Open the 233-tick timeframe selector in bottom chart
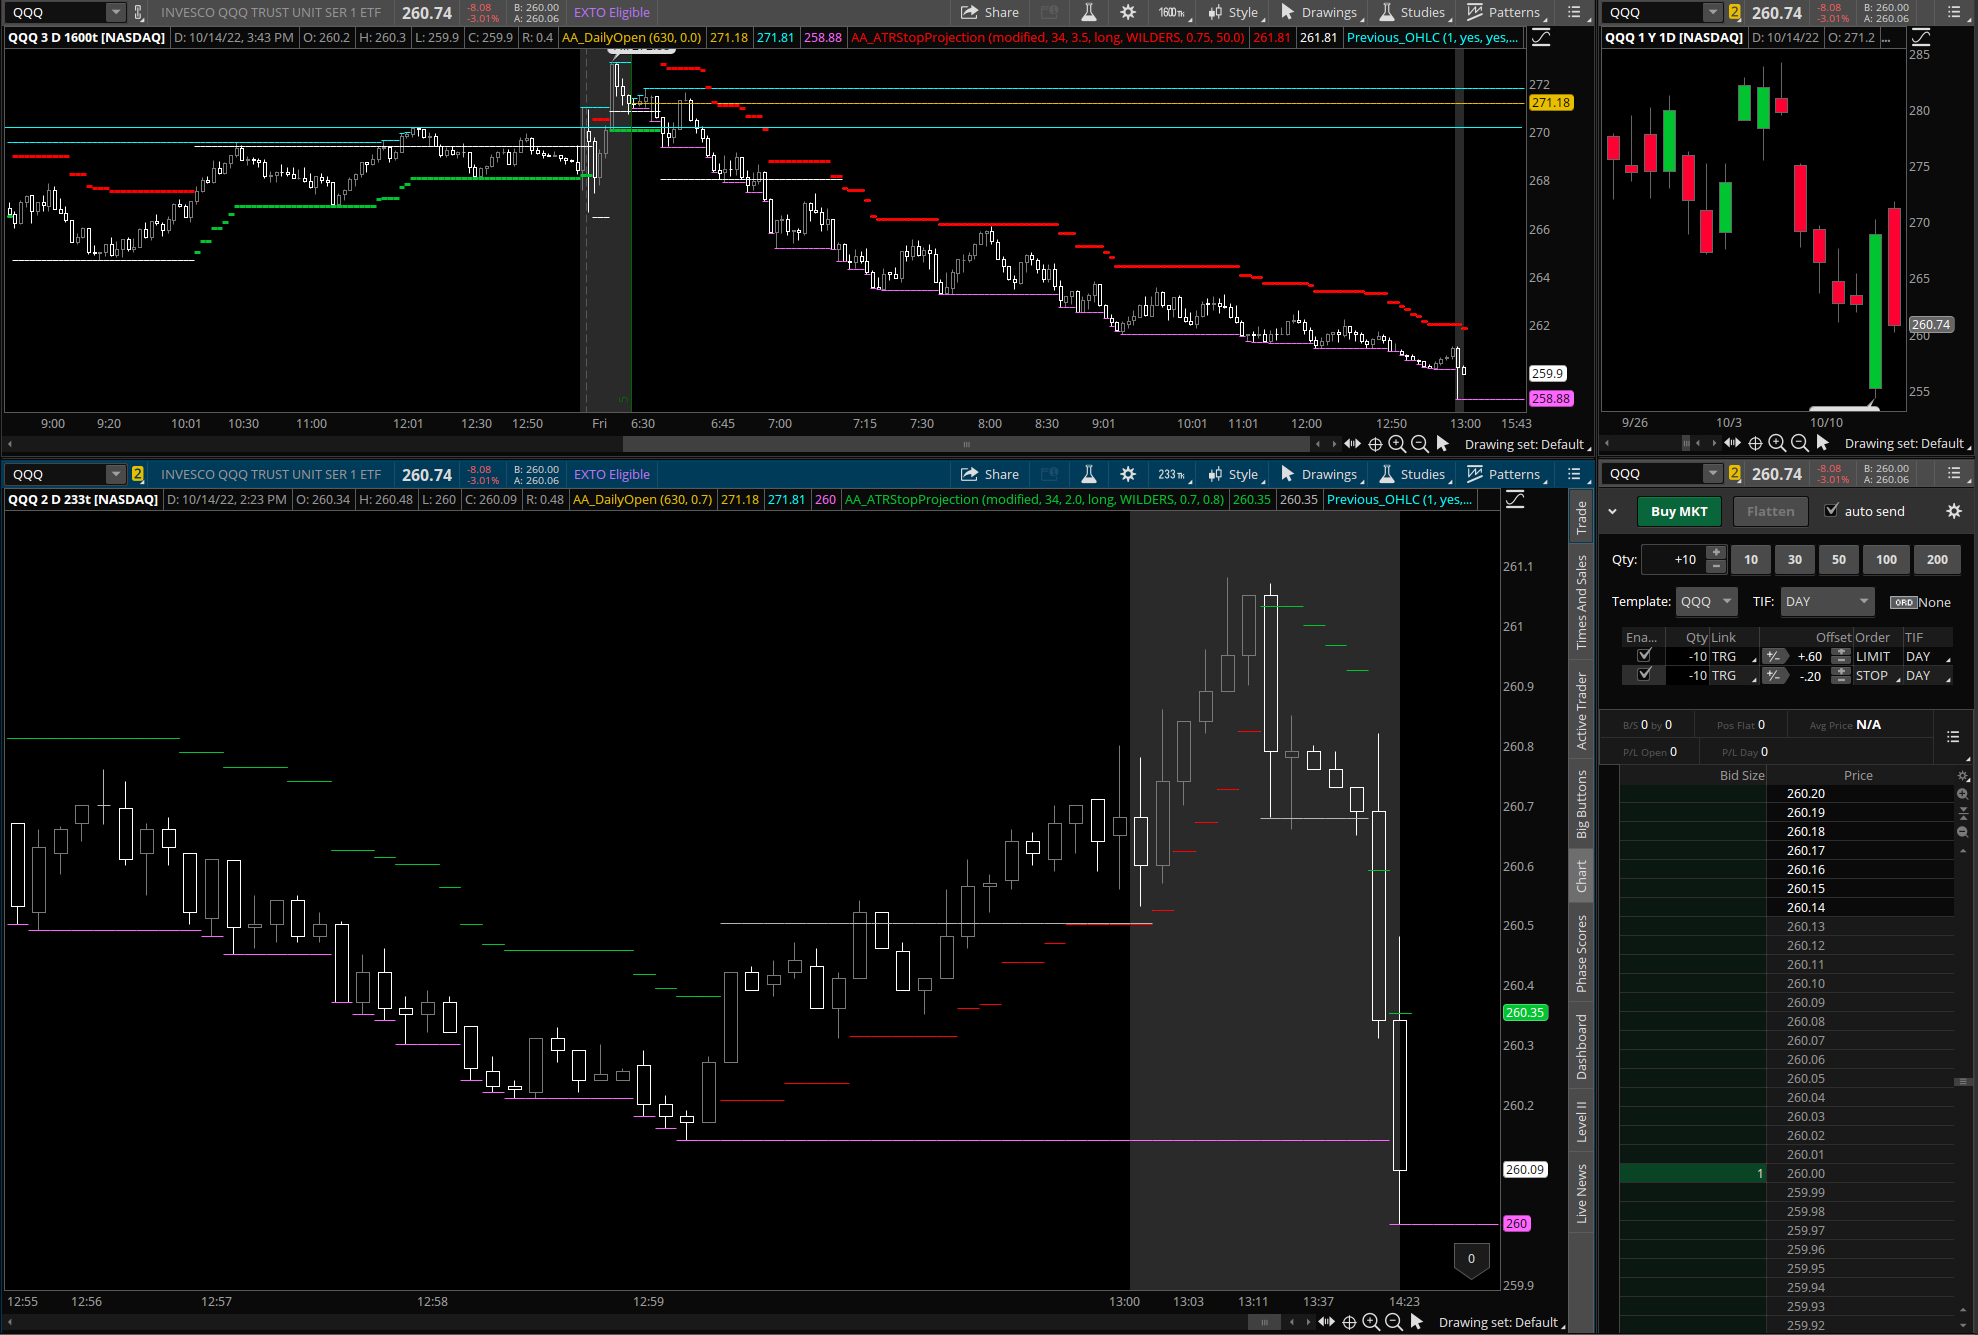 click(x=1172, y=474)
